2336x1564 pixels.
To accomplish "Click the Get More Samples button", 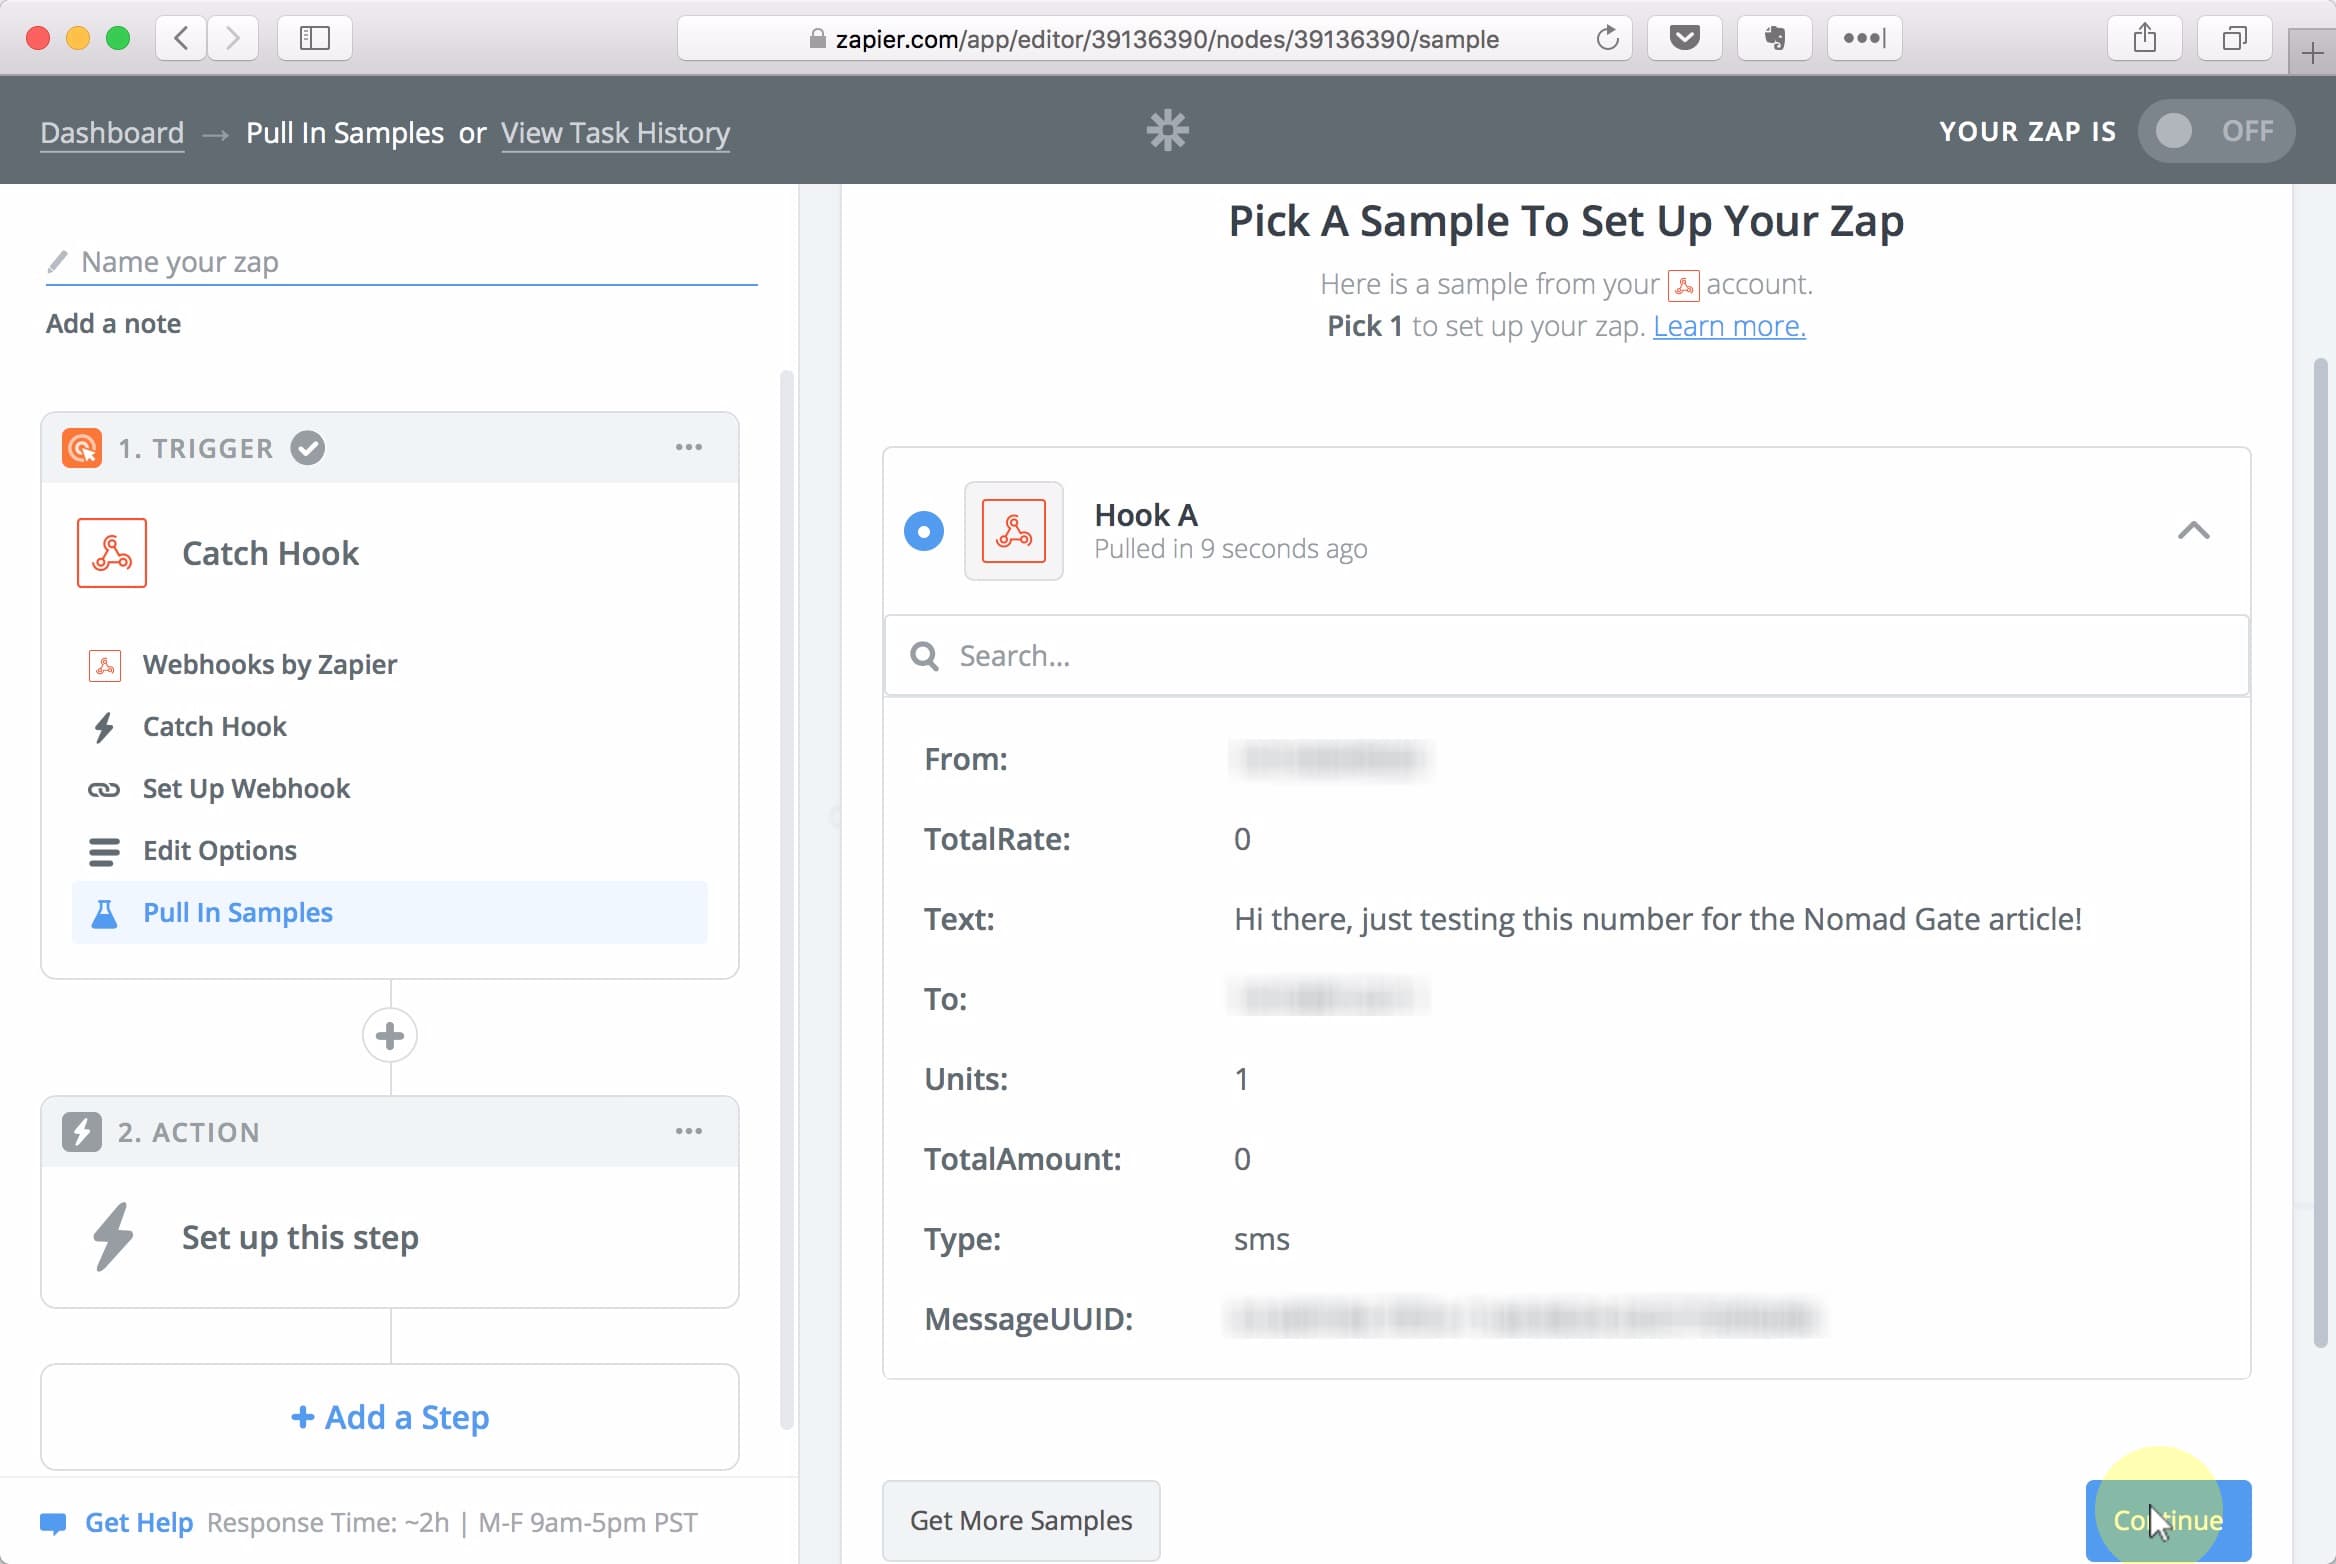I will (1021, 1520).
